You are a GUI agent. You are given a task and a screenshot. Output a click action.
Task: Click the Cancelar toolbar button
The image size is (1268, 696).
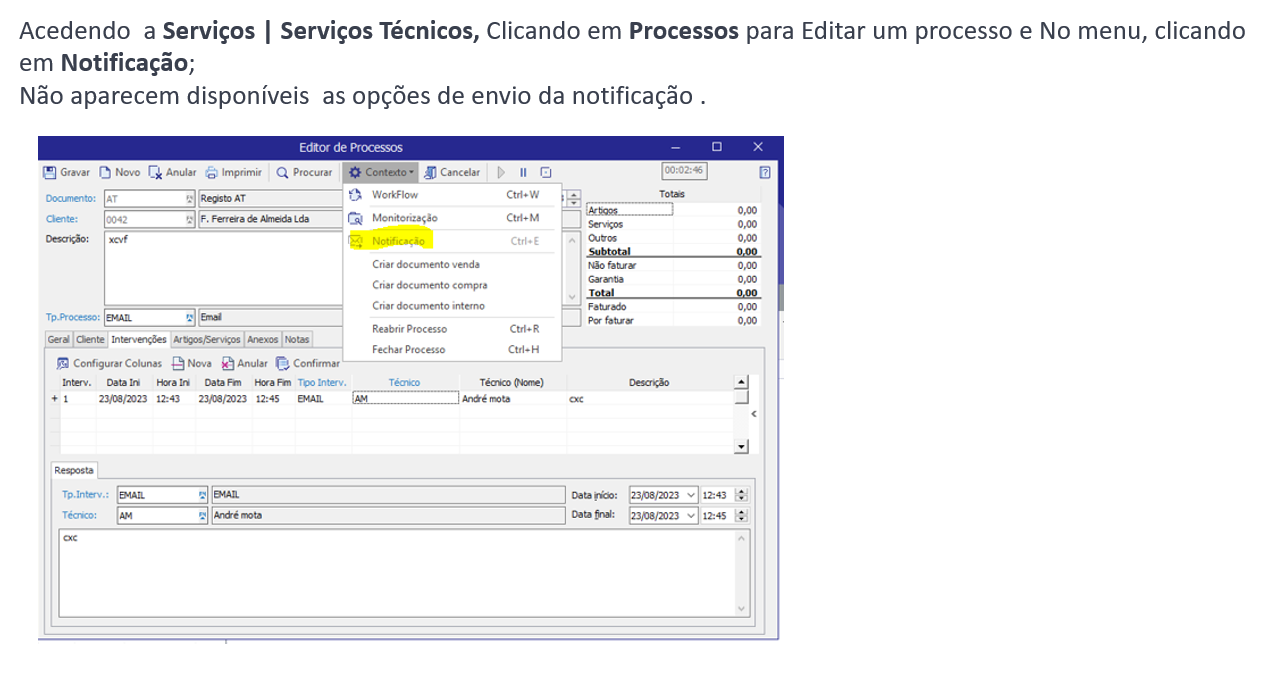pos(452,172)
